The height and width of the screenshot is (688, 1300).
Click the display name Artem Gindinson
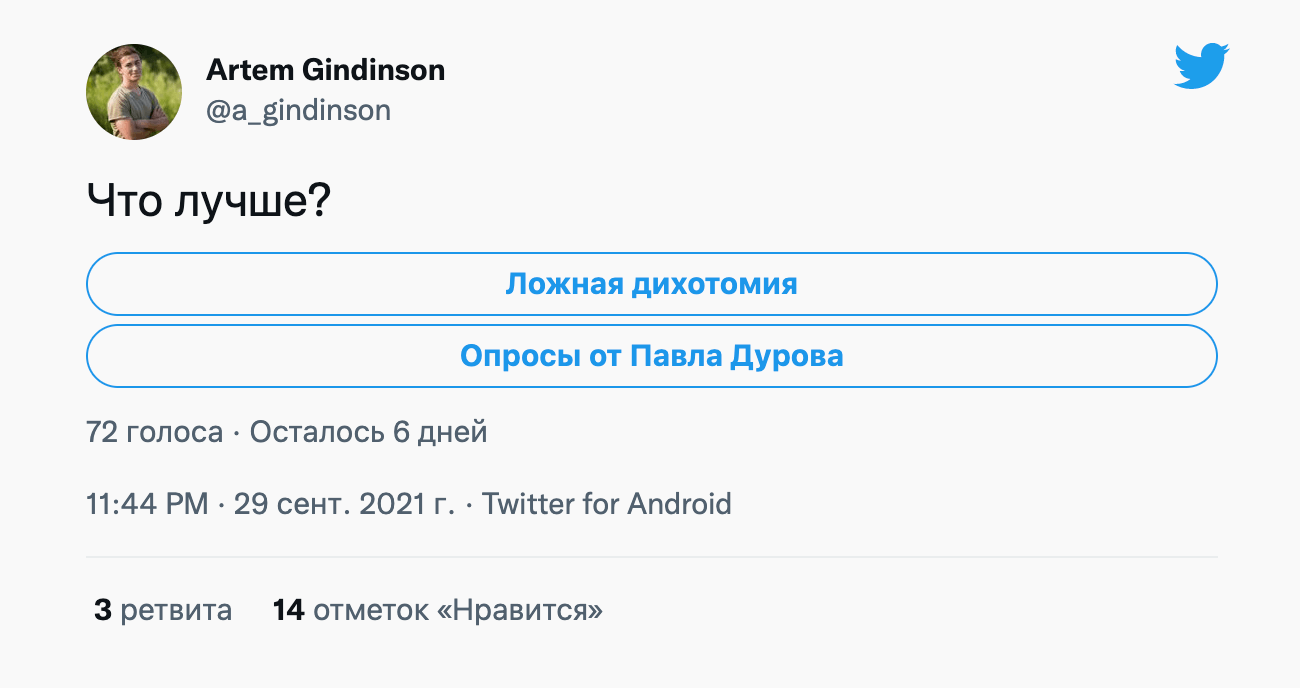(325, 70)
